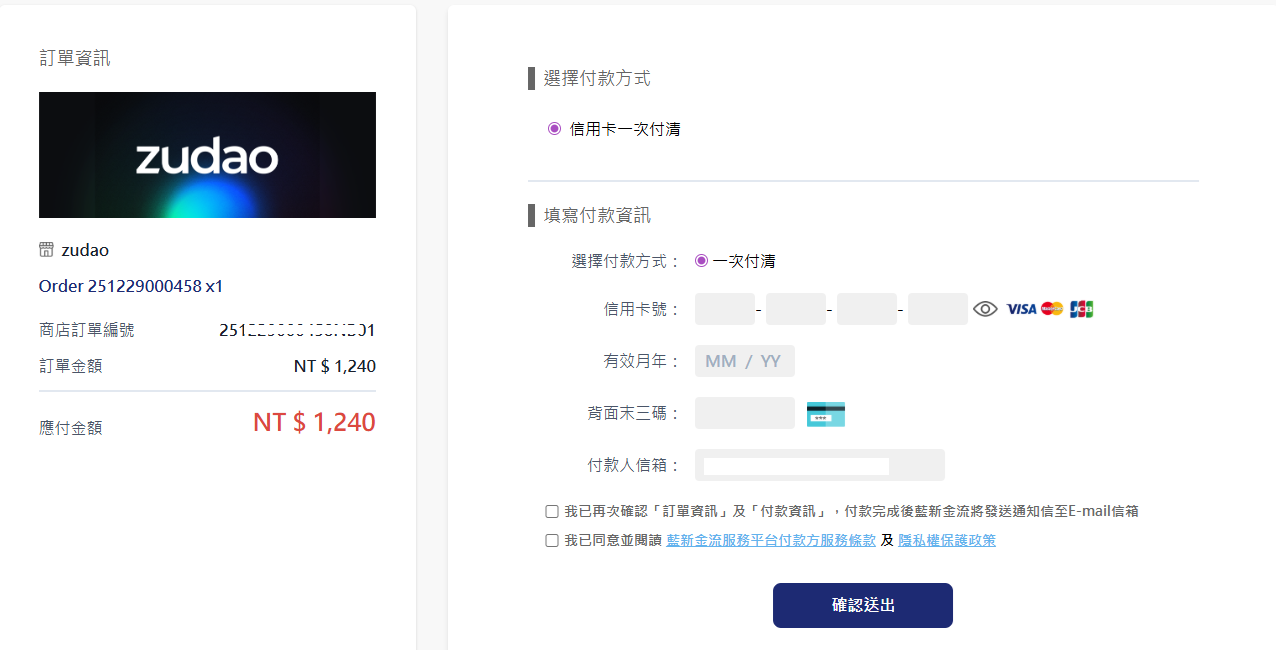This screenshot has width=1276, height=650.
Task: Click the second credit card number box
Action: pos(796,309)
